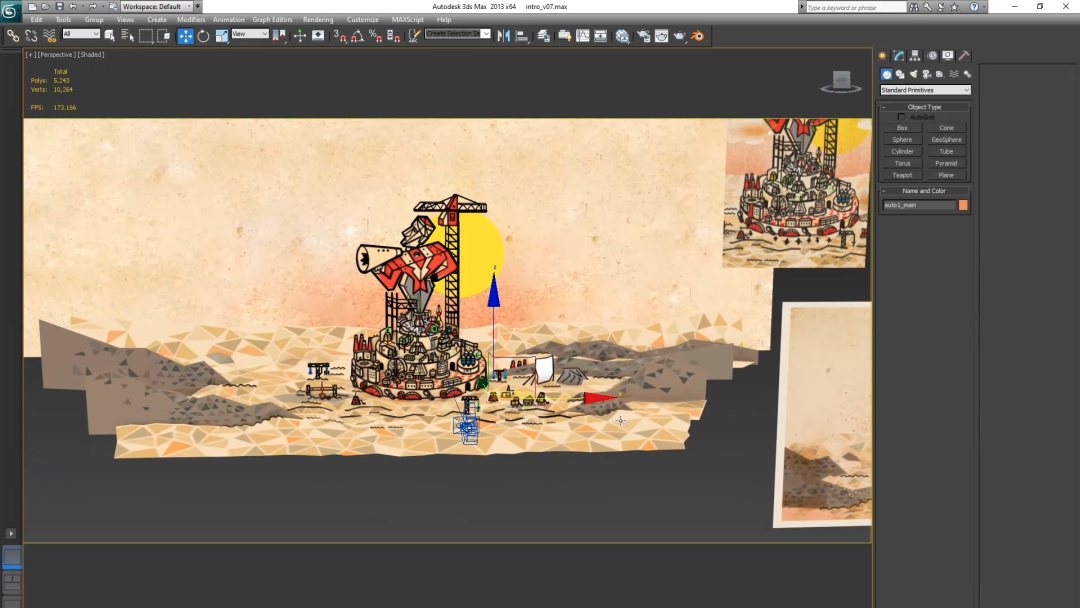Image resolution: width=1080 pixels, height=608 pixels.
Task: Choose the Rectangular Selection Region tool
Action: pos(145,36)
